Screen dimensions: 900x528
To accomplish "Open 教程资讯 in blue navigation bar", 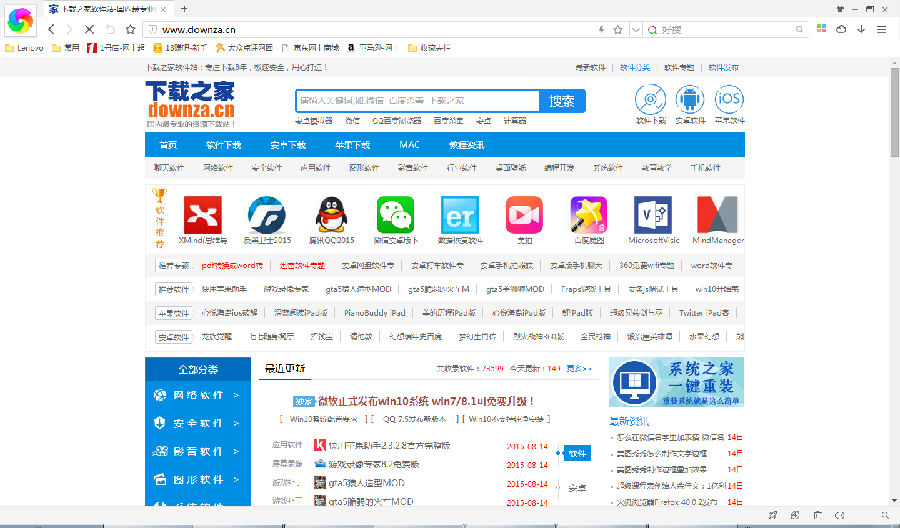I will [467, 145].
